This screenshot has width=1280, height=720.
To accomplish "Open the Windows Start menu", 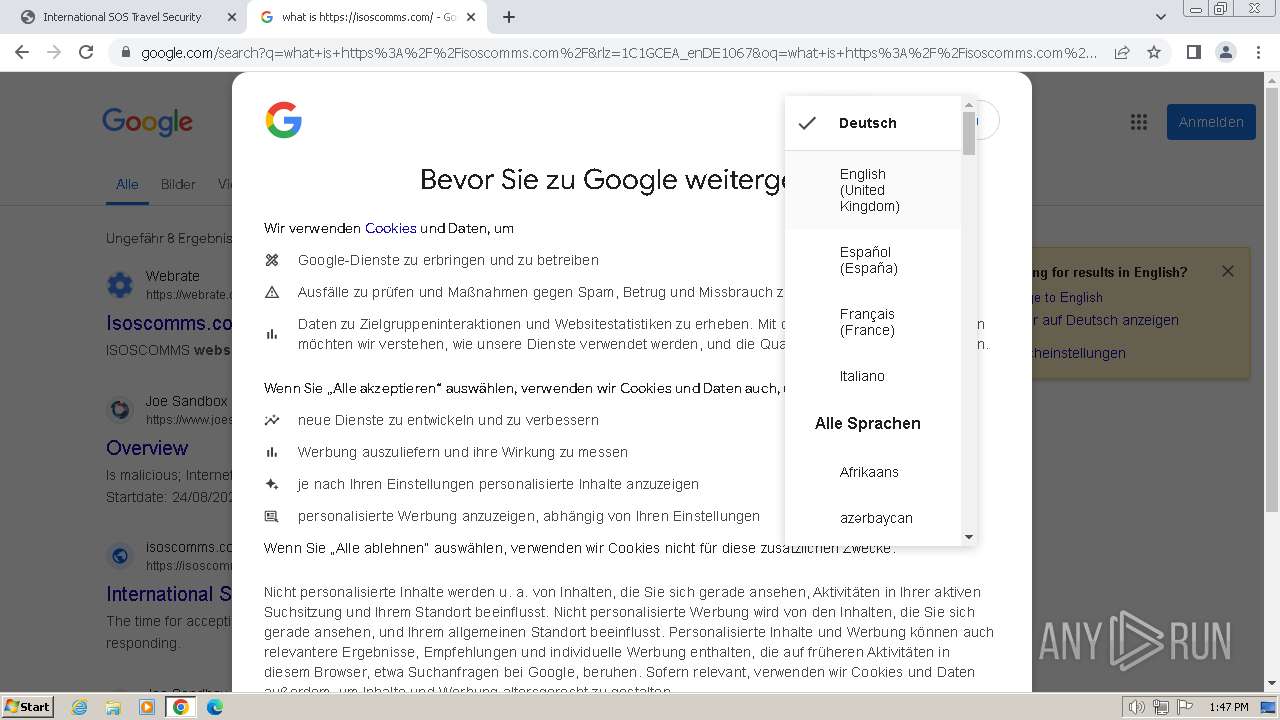I will [x=28, y=706].
